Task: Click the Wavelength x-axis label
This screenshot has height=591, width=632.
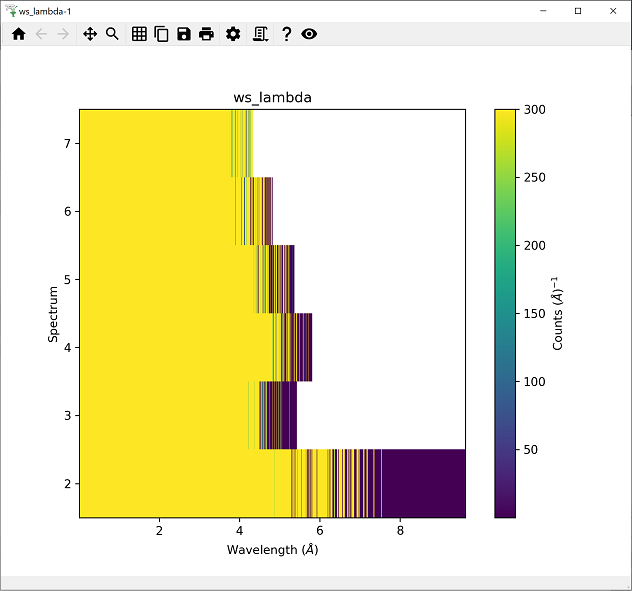Action: (272, 549)
